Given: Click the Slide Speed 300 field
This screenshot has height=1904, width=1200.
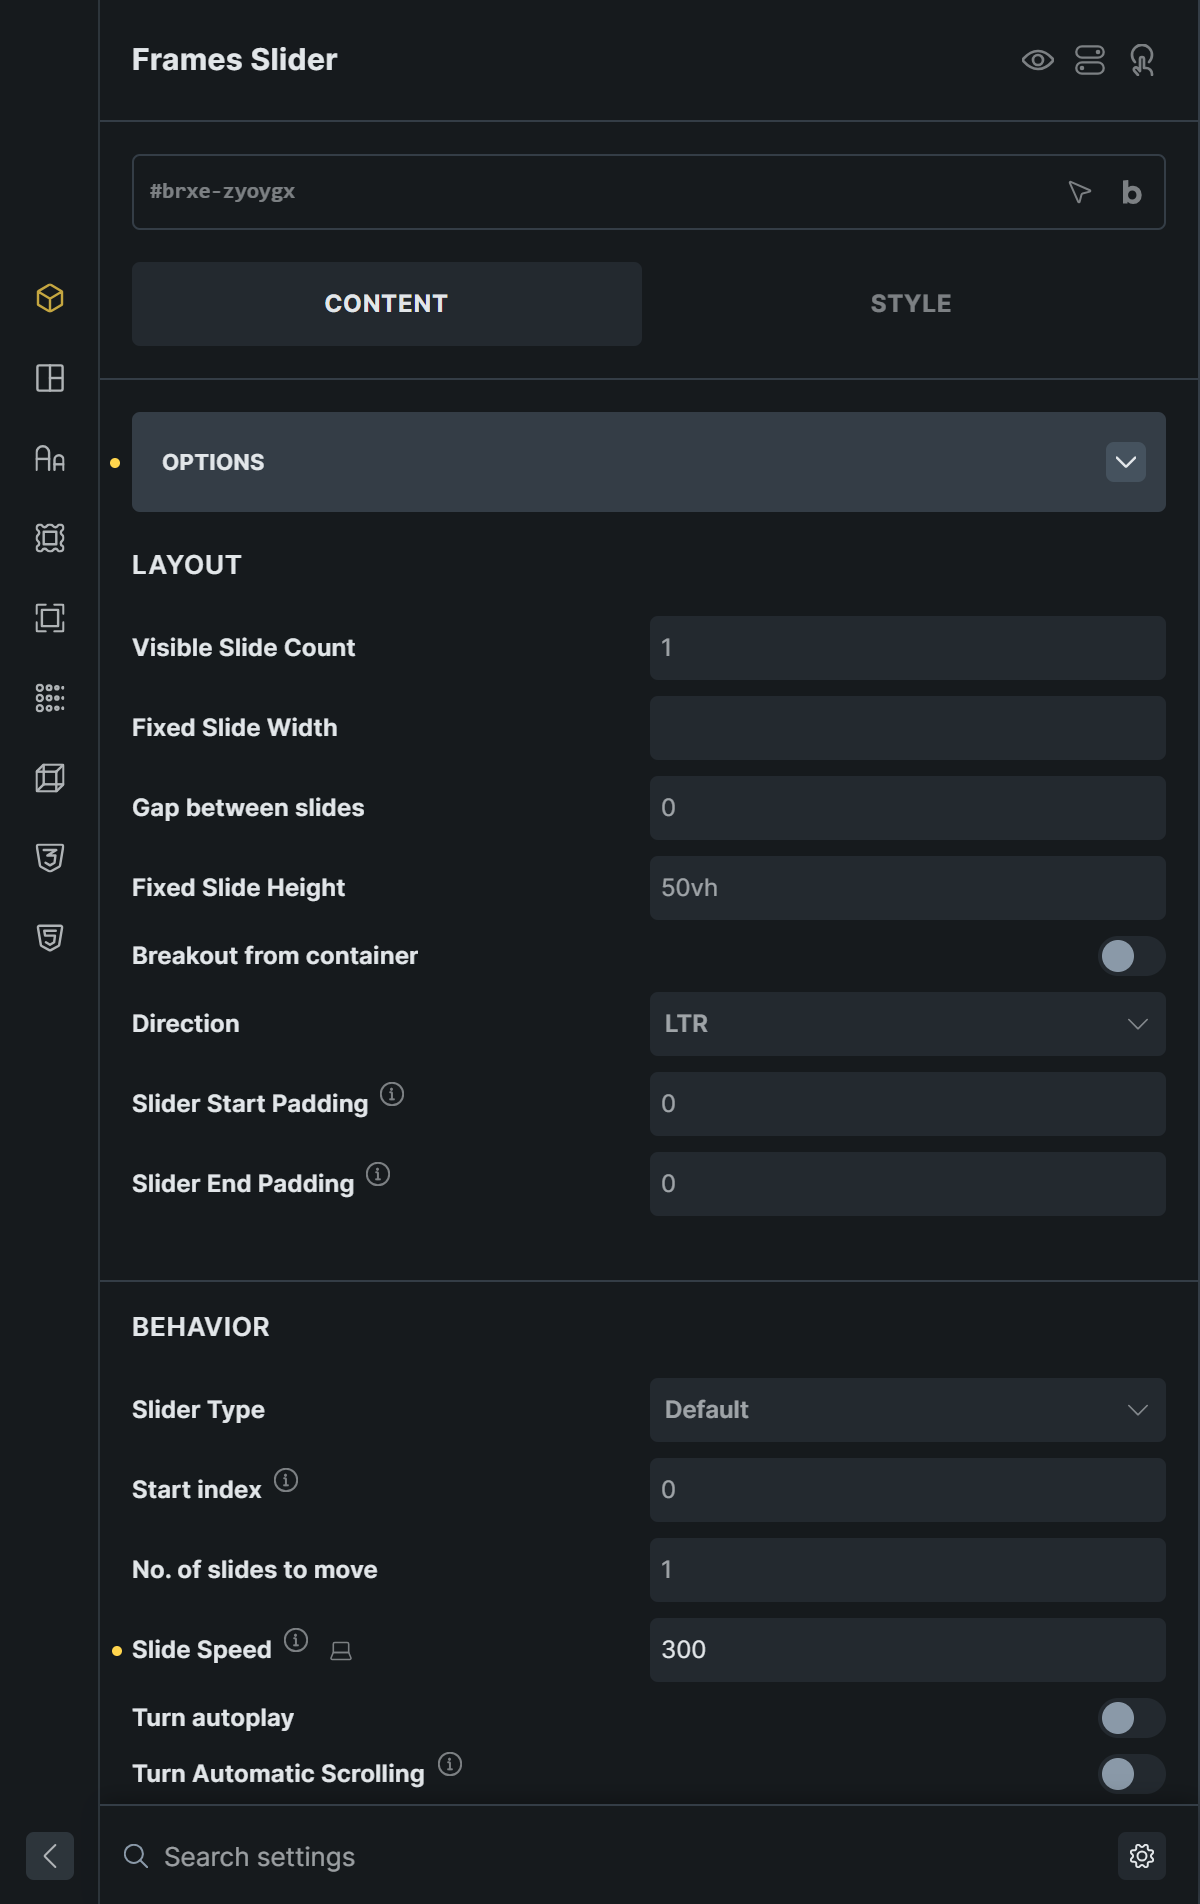Looking at the screenshot, I should (908, 1650).
